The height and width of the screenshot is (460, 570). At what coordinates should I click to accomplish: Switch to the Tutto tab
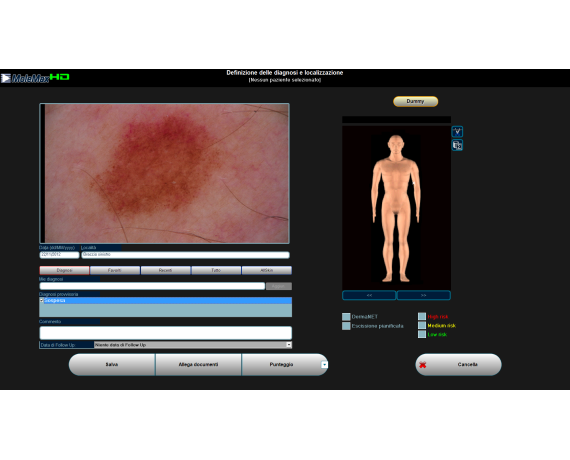coord(216,270)
